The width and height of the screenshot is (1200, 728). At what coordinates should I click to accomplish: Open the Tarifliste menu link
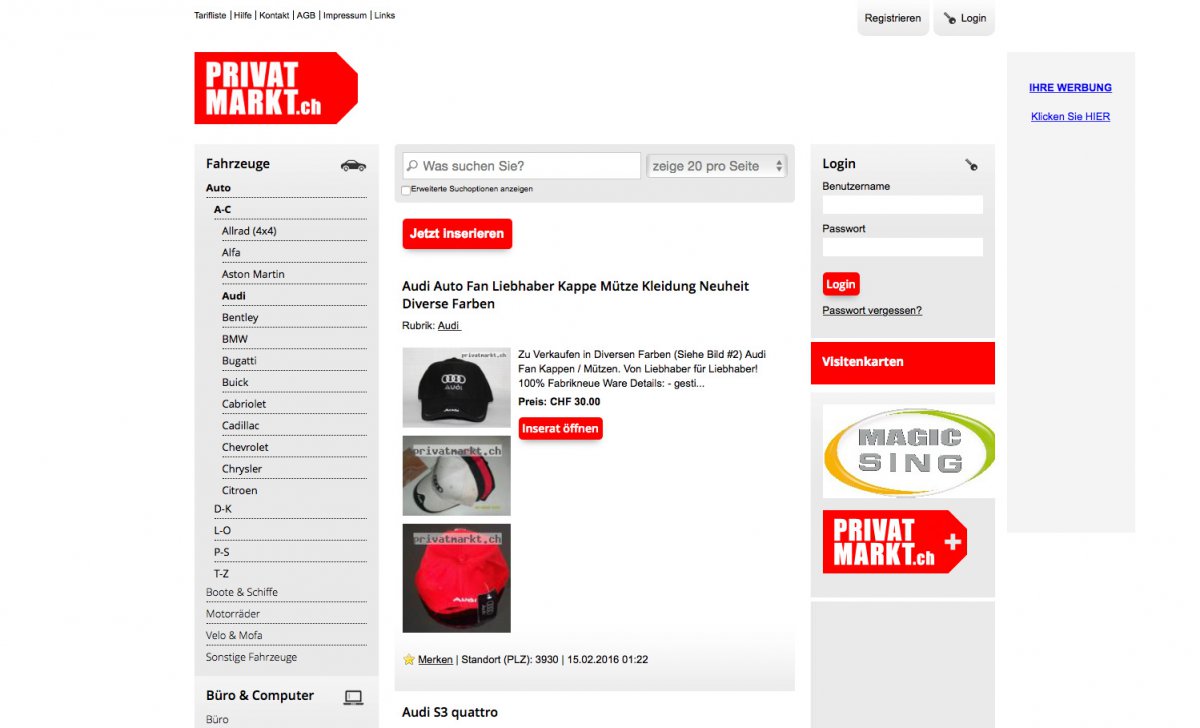click(210, 16)
